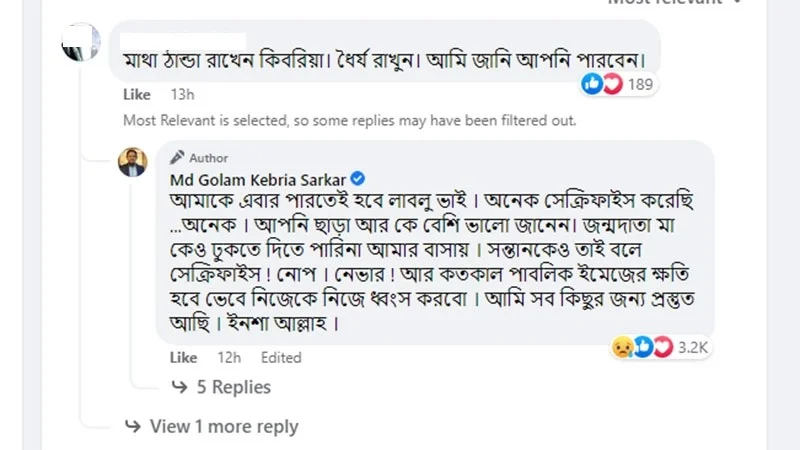800x450 pixels.
Task: Open the top commenter's profile picture
Action: [x=80, y=43]
